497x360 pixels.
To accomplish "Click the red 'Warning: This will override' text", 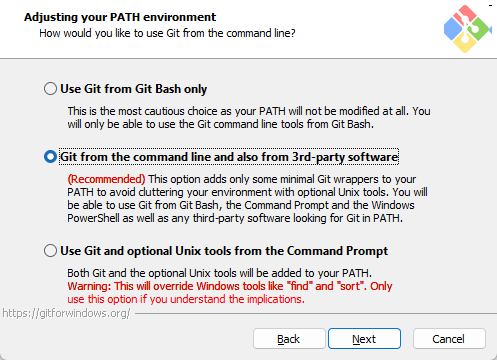I will coord(230,286).
